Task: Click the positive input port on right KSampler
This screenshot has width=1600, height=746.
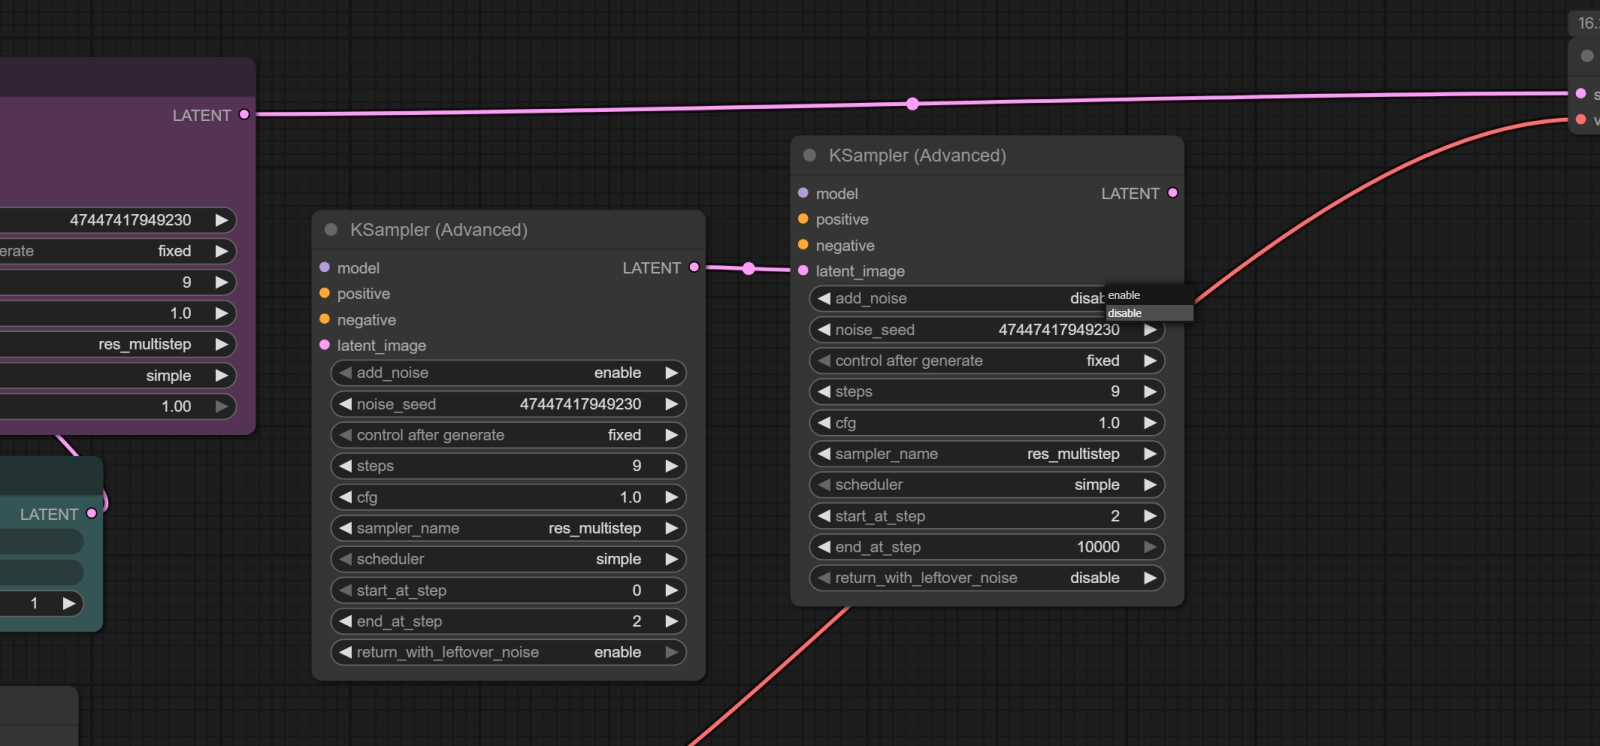Action: click(x=803, y=219)
